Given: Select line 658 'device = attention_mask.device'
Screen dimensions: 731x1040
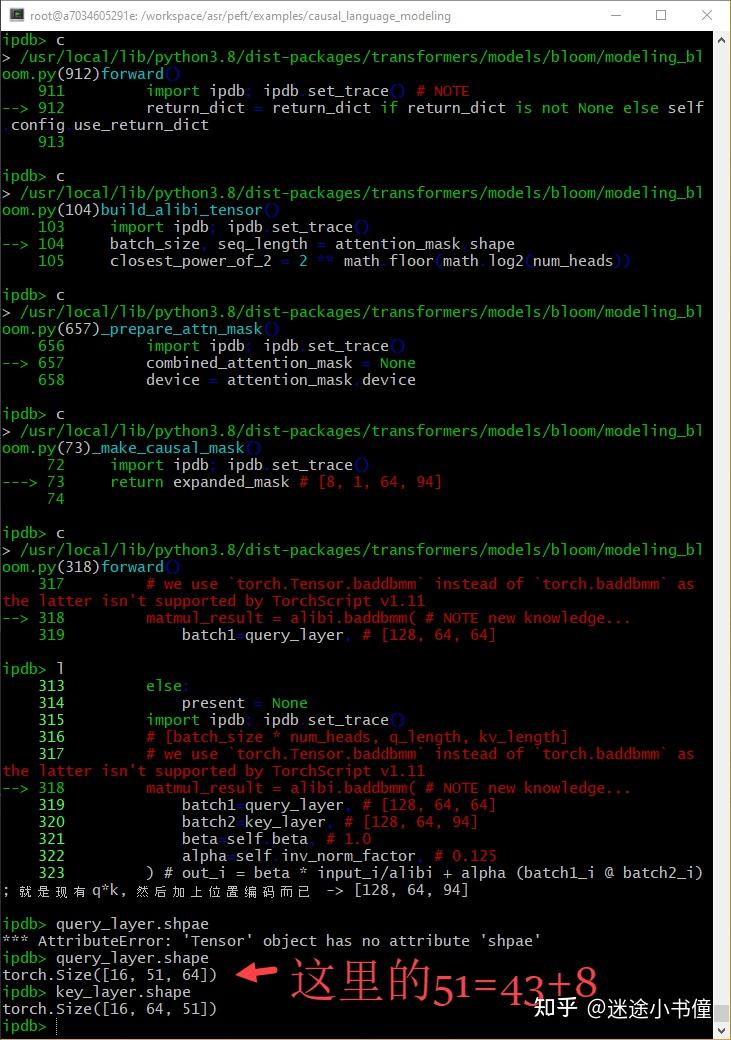Looking at the screenshot, I should (x=281, y=380).
